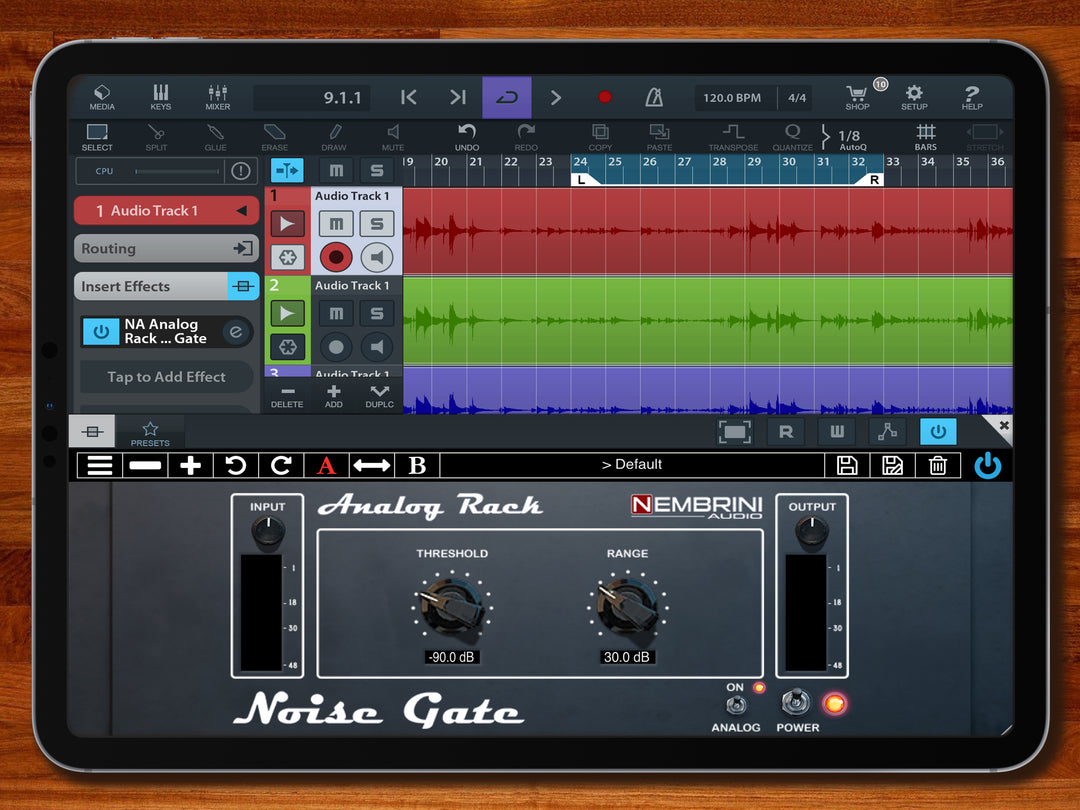Open the Quantize function

[793, 137]
